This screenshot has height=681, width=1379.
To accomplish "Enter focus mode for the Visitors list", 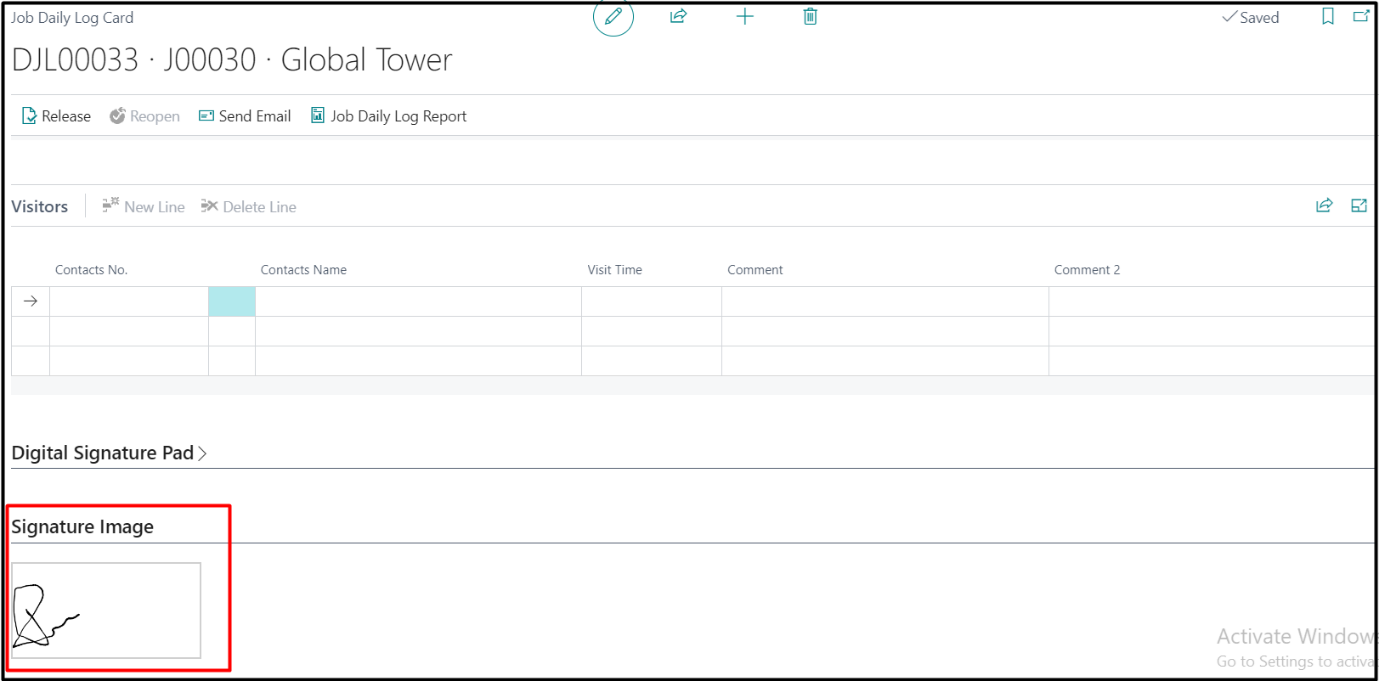I will click(1358, 205).
